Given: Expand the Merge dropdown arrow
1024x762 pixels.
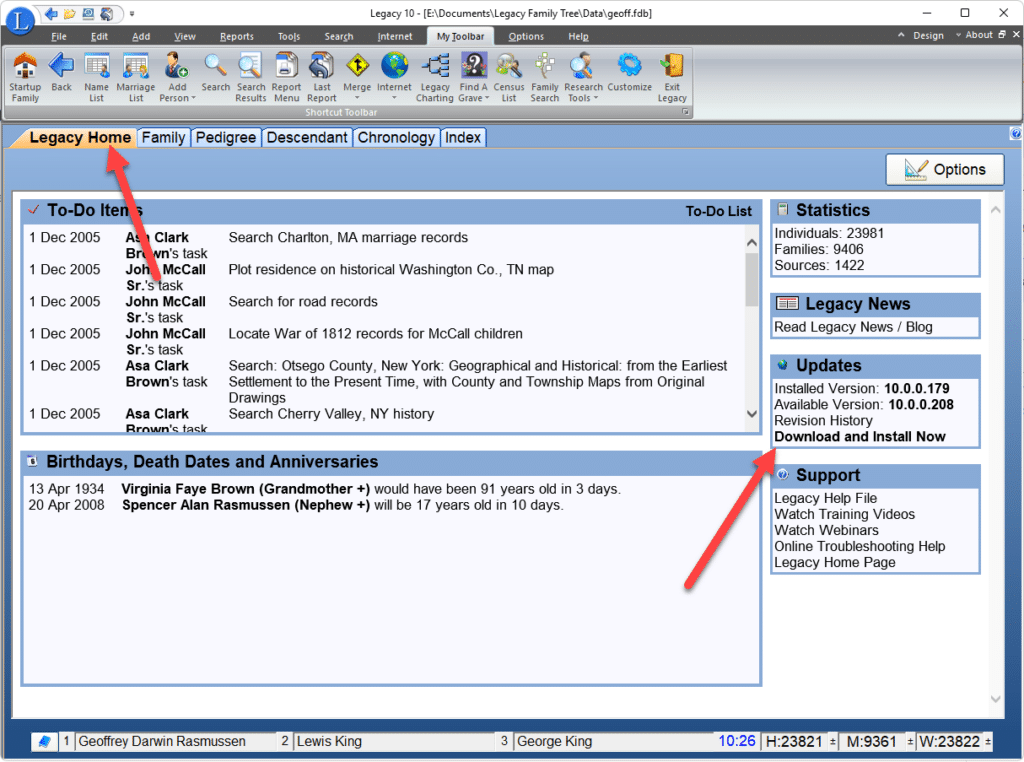Looking at the screenshot, I should [357, 99].
